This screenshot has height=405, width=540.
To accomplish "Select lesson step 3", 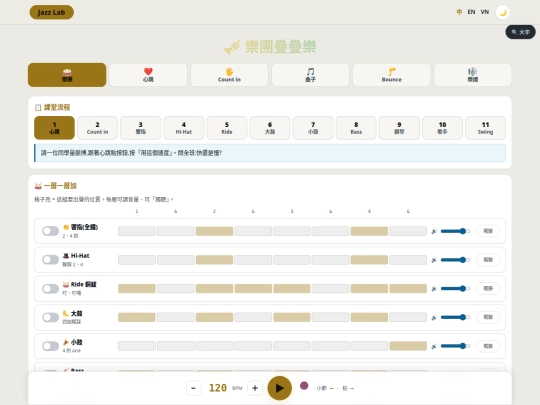I will [x=141, y=128].
